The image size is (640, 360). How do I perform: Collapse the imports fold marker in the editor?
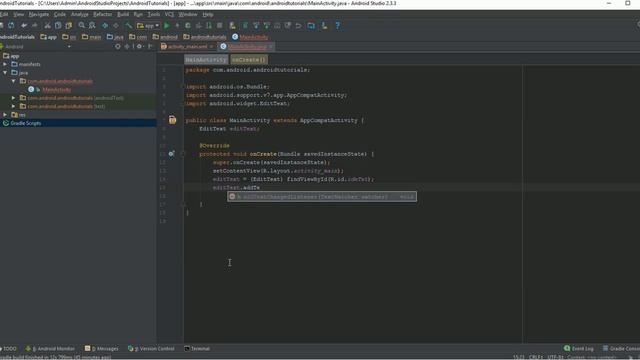tap(183, 87)
